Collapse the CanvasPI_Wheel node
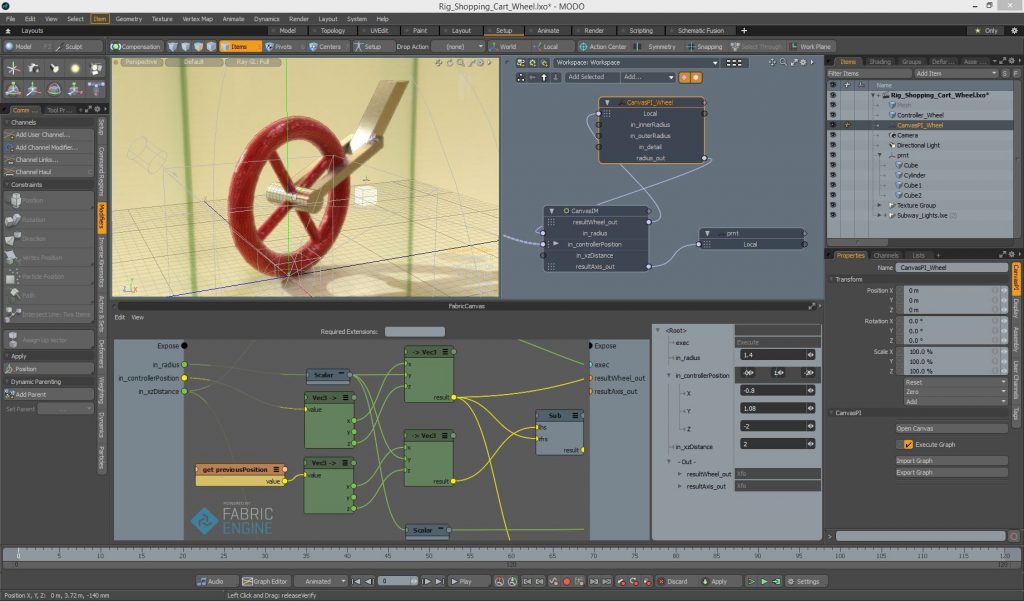Screen dimensions: 1024x601 [x=607, y=103]
